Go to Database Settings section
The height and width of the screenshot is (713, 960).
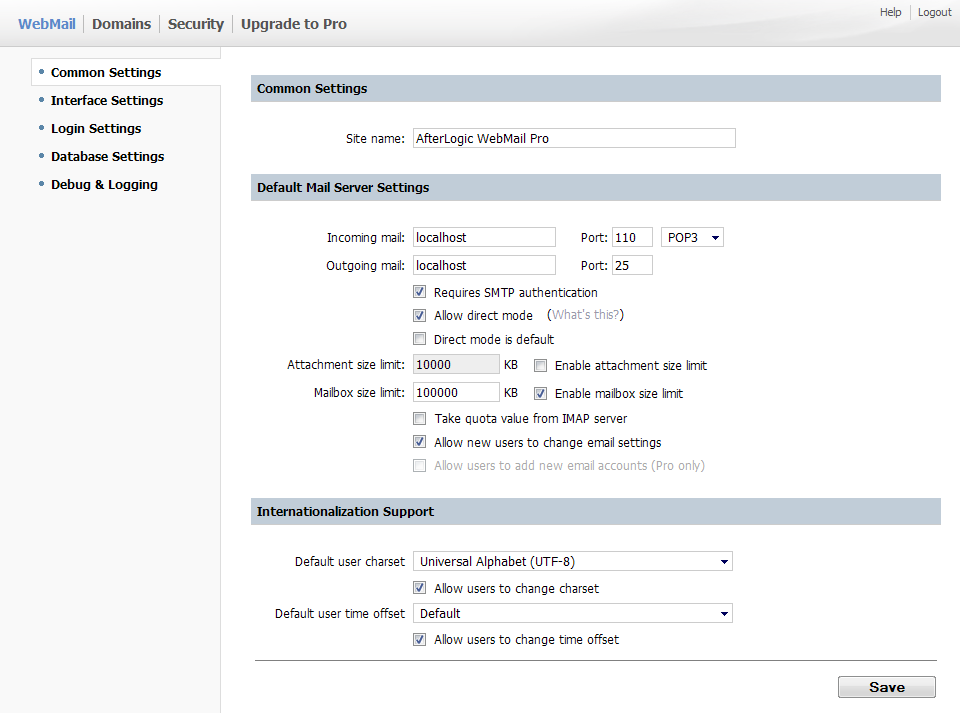[x=107, y=157]
